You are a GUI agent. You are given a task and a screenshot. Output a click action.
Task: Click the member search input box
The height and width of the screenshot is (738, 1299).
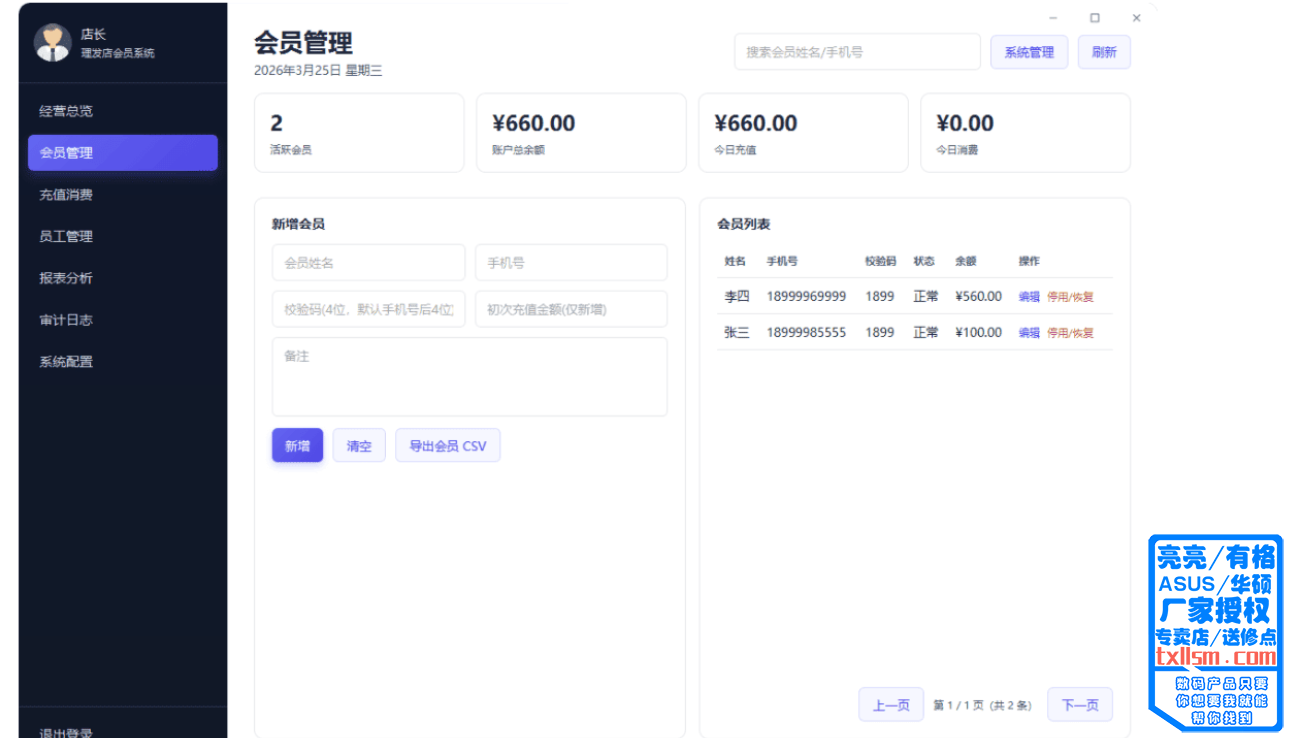click(x=856, y=52)
